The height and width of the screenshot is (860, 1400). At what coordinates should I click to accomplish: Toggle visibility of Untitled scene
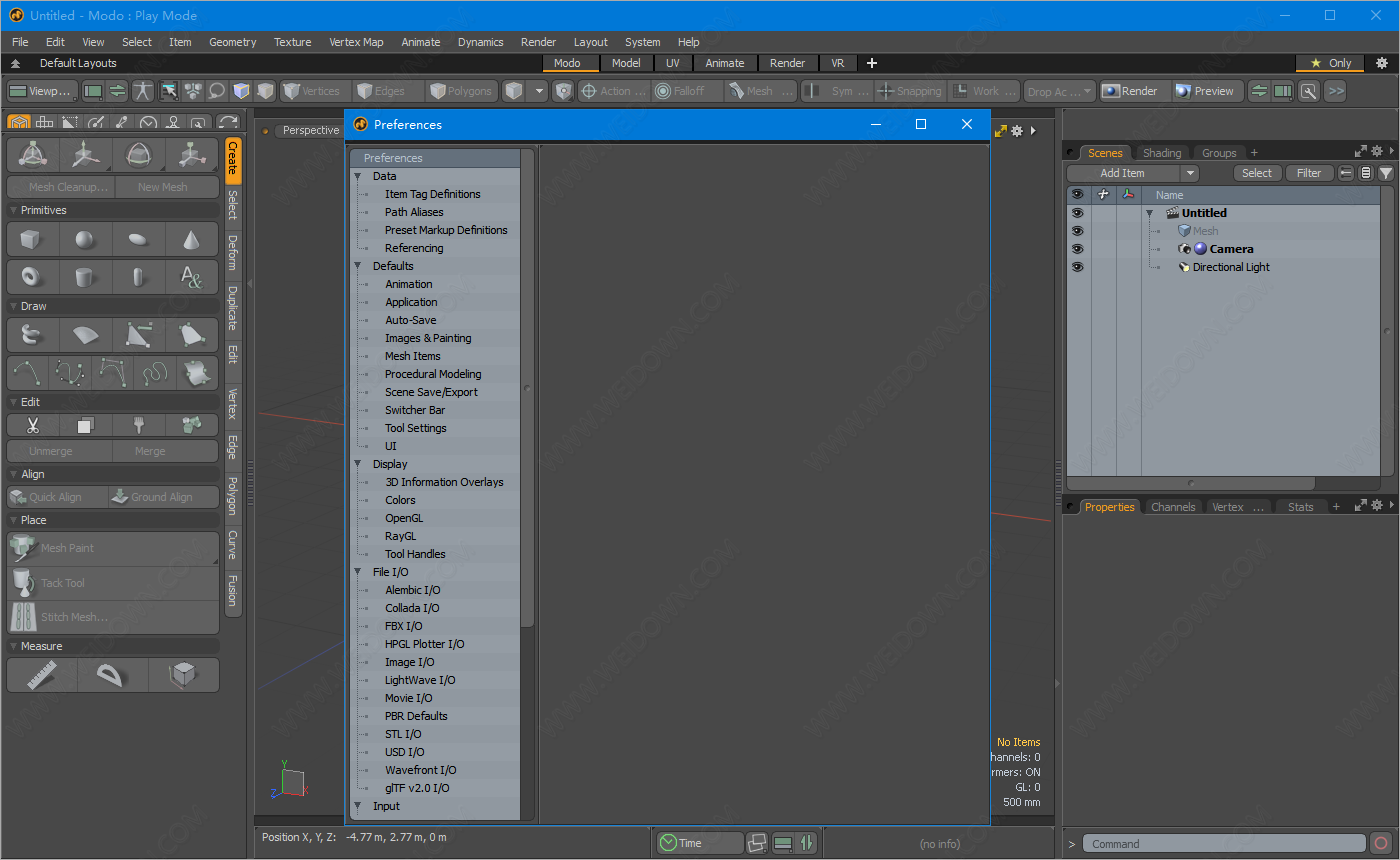point(1078,213)
